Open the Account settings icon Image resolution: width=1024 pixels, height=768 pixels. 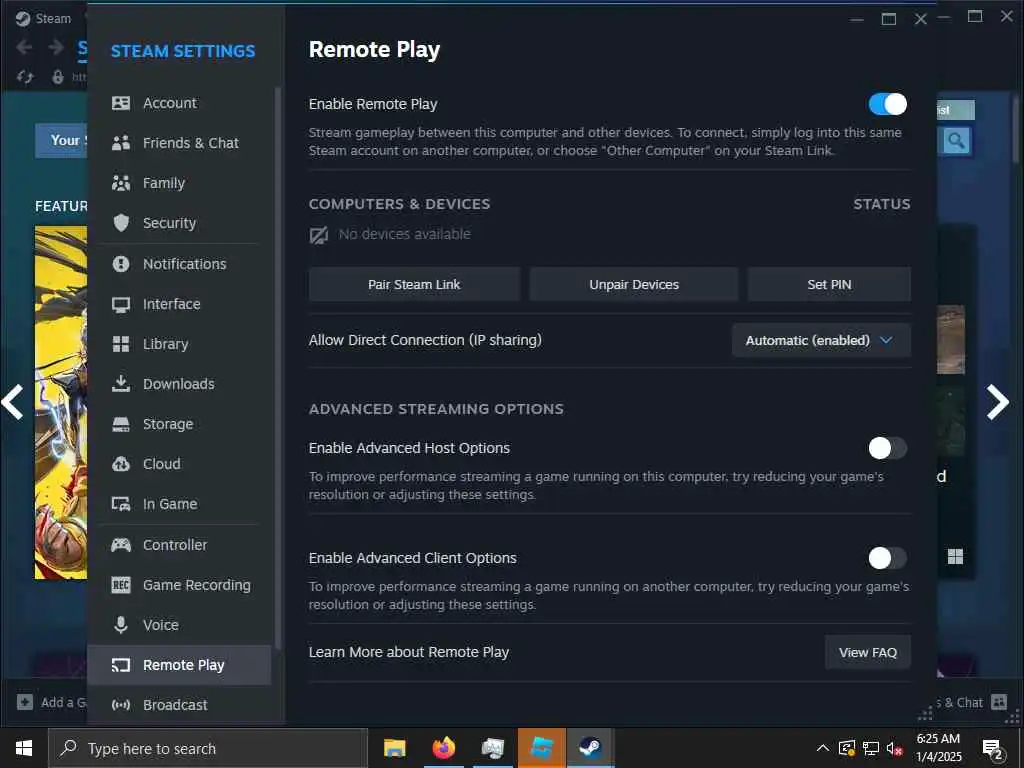pos(121,103)
